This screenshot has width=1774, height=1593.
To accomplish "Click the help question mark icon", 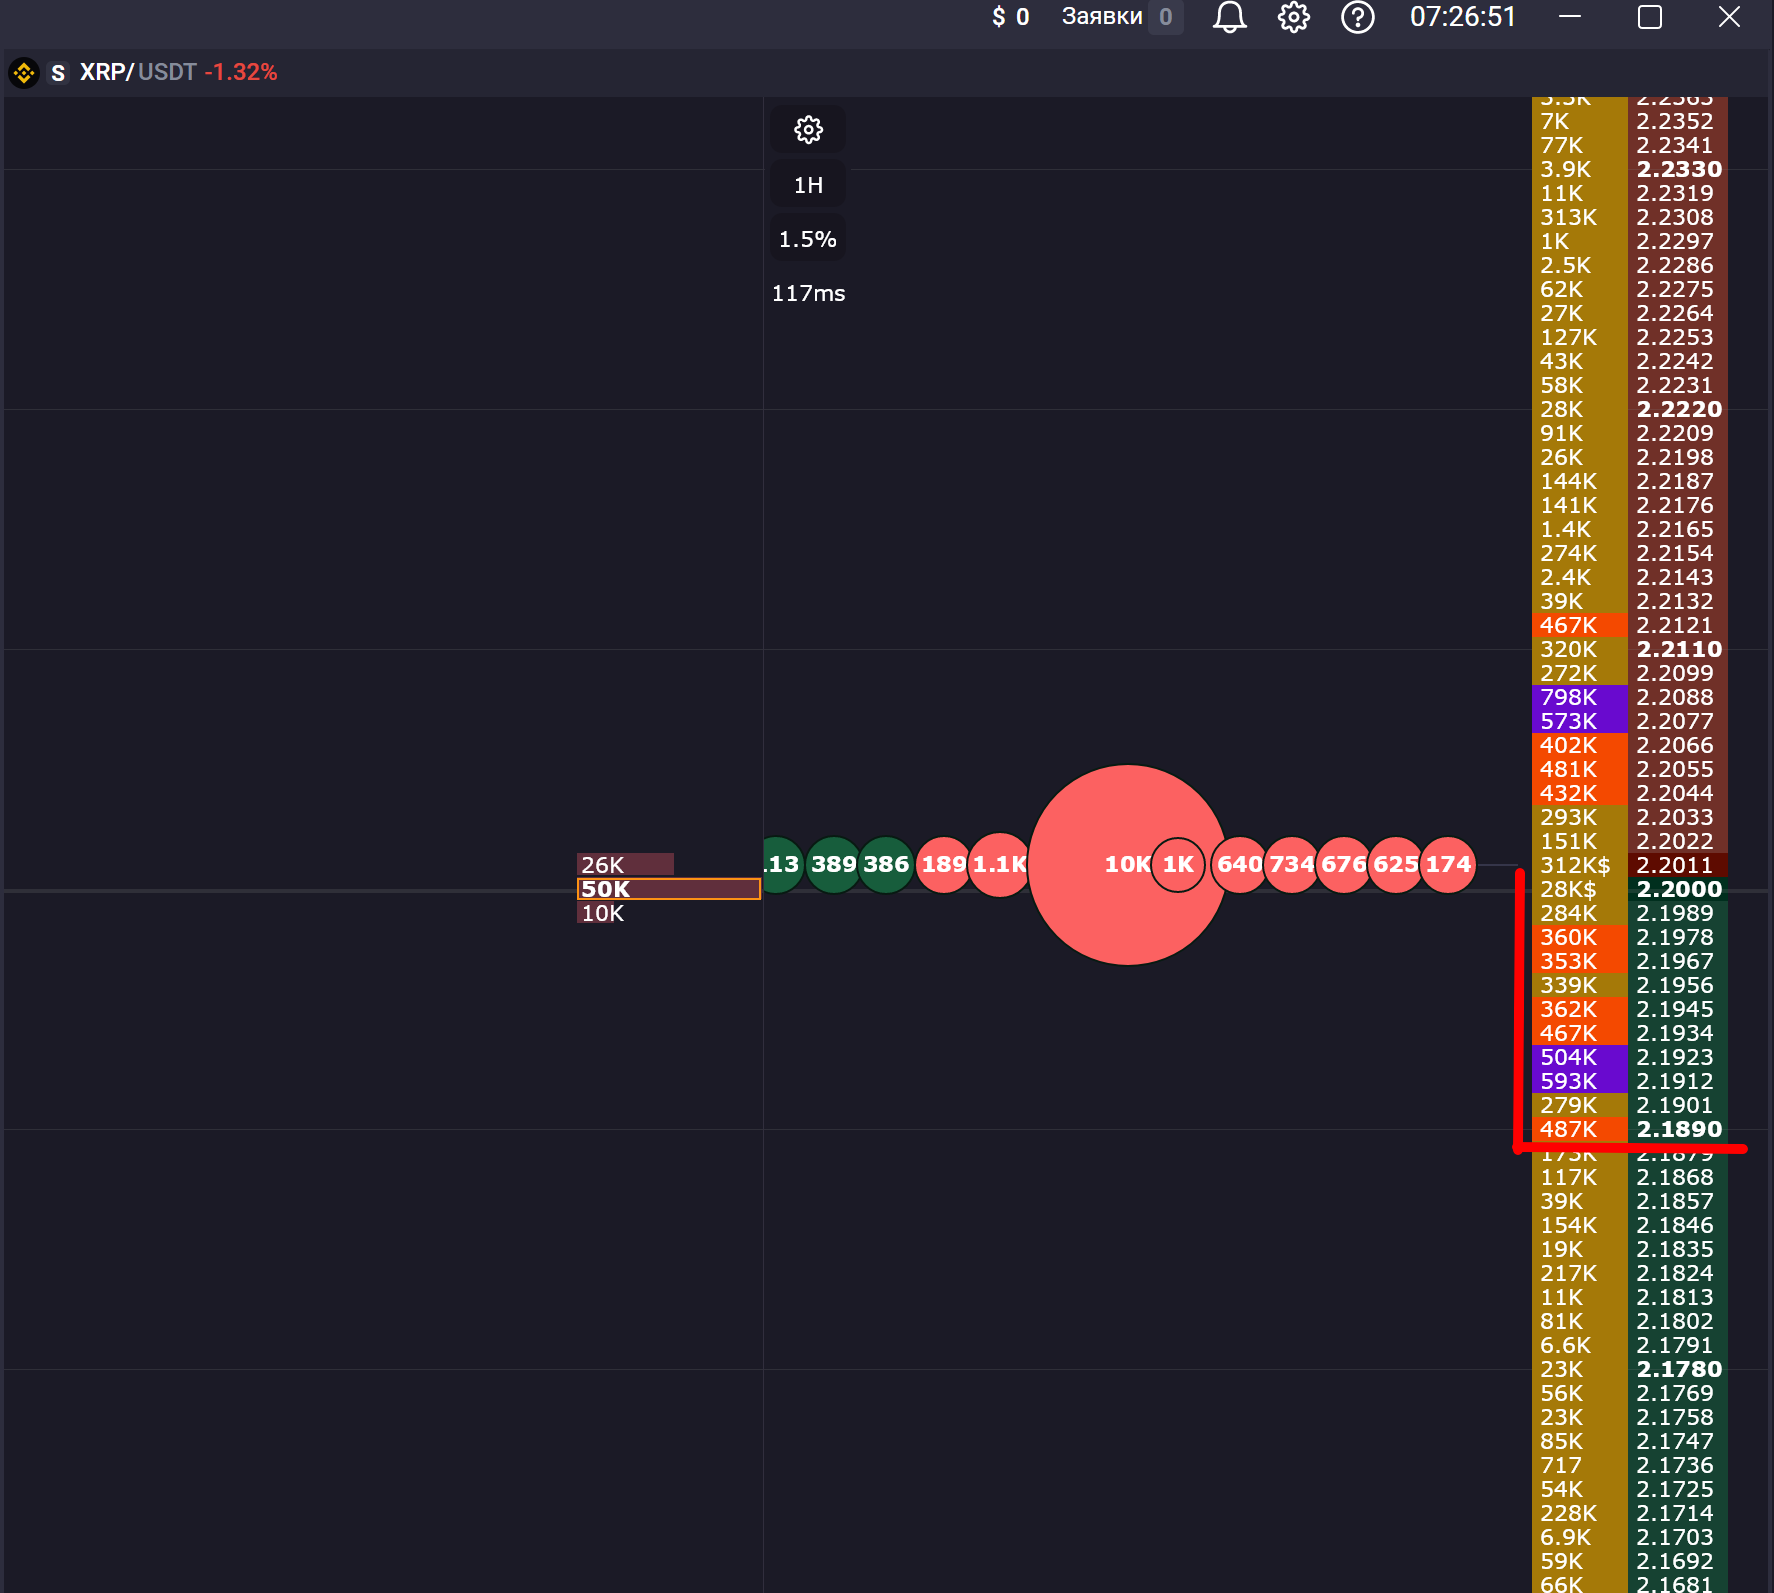I will [1357, 17].
